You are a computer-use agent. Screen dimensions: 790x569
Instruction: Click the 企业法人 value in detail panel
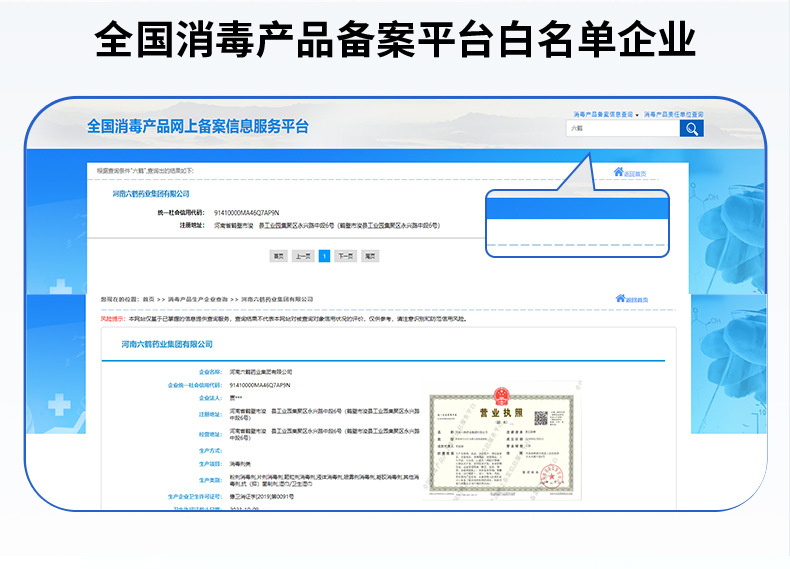click(x=236, y=398)
